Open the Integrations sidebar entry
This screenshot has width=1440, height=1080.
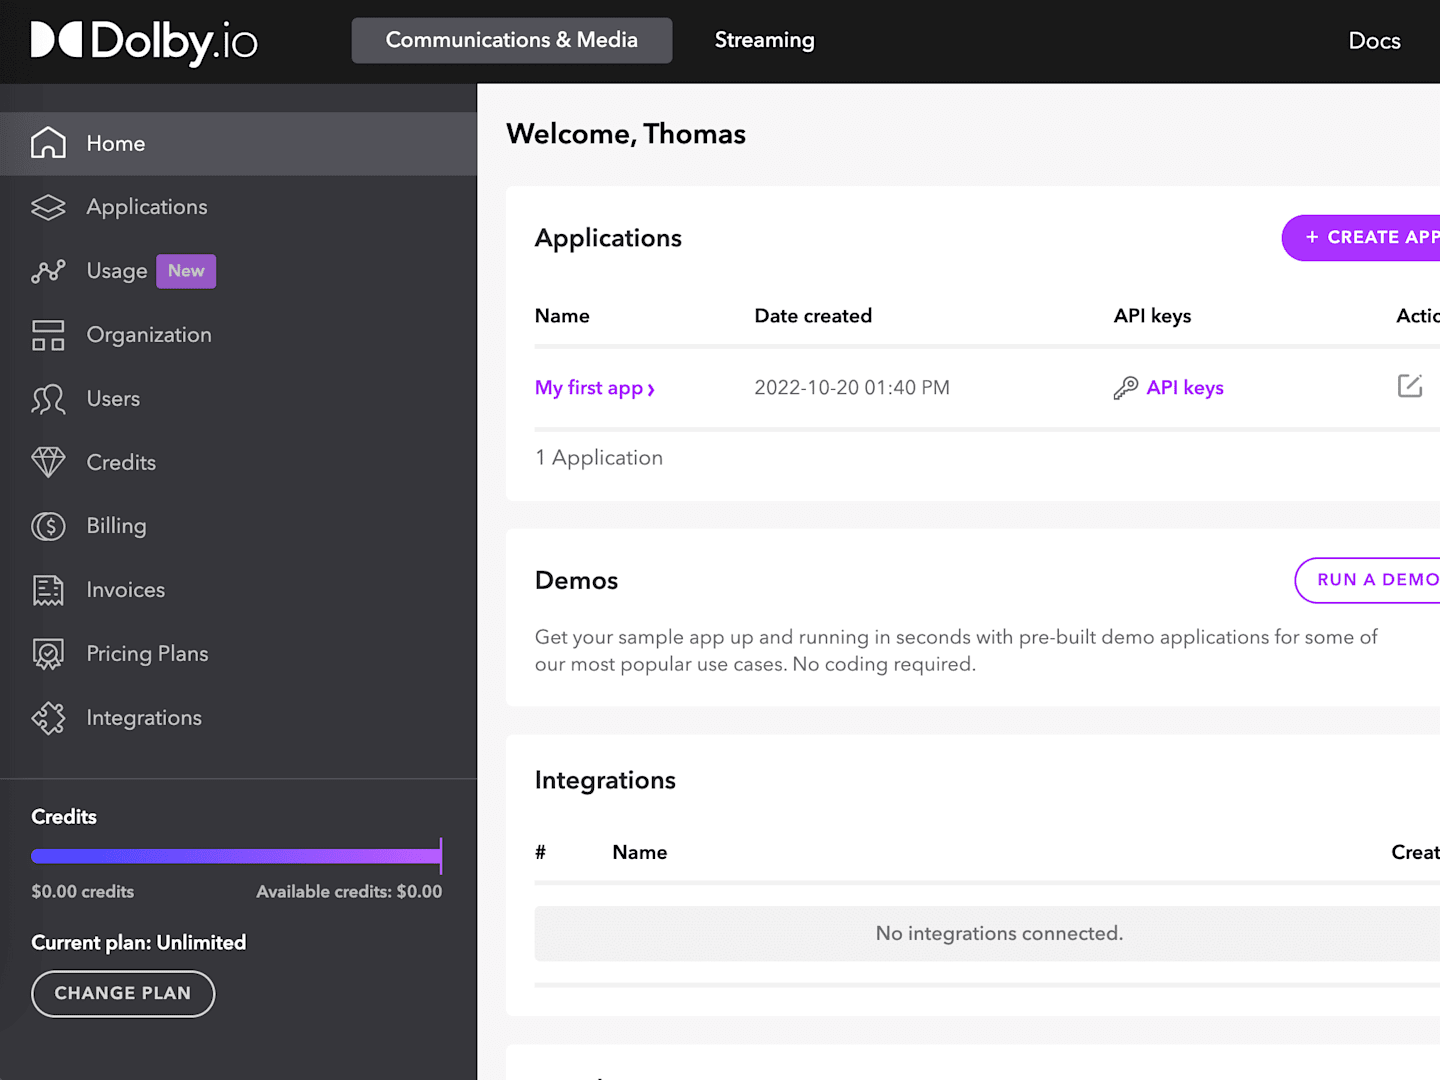click(x=238, y=718)
